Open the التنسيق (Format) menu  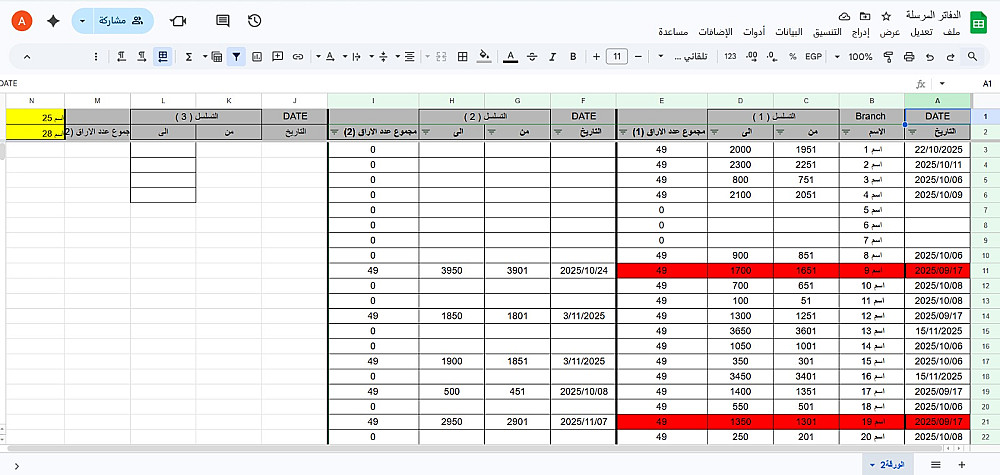(x=827, y=32)
